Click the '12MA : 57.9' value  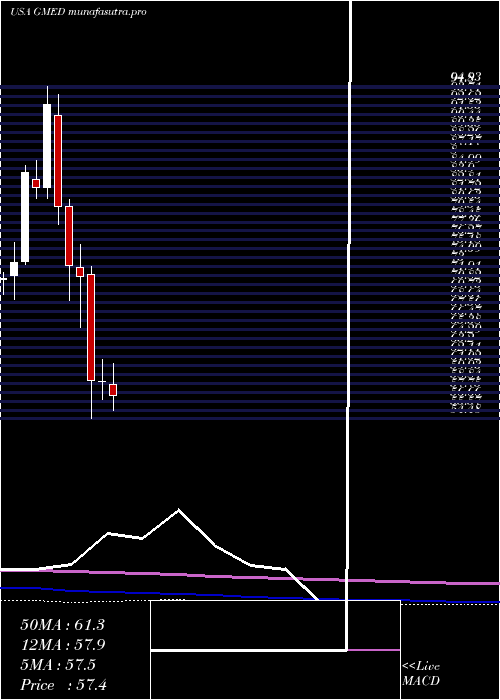click(62, 645)
